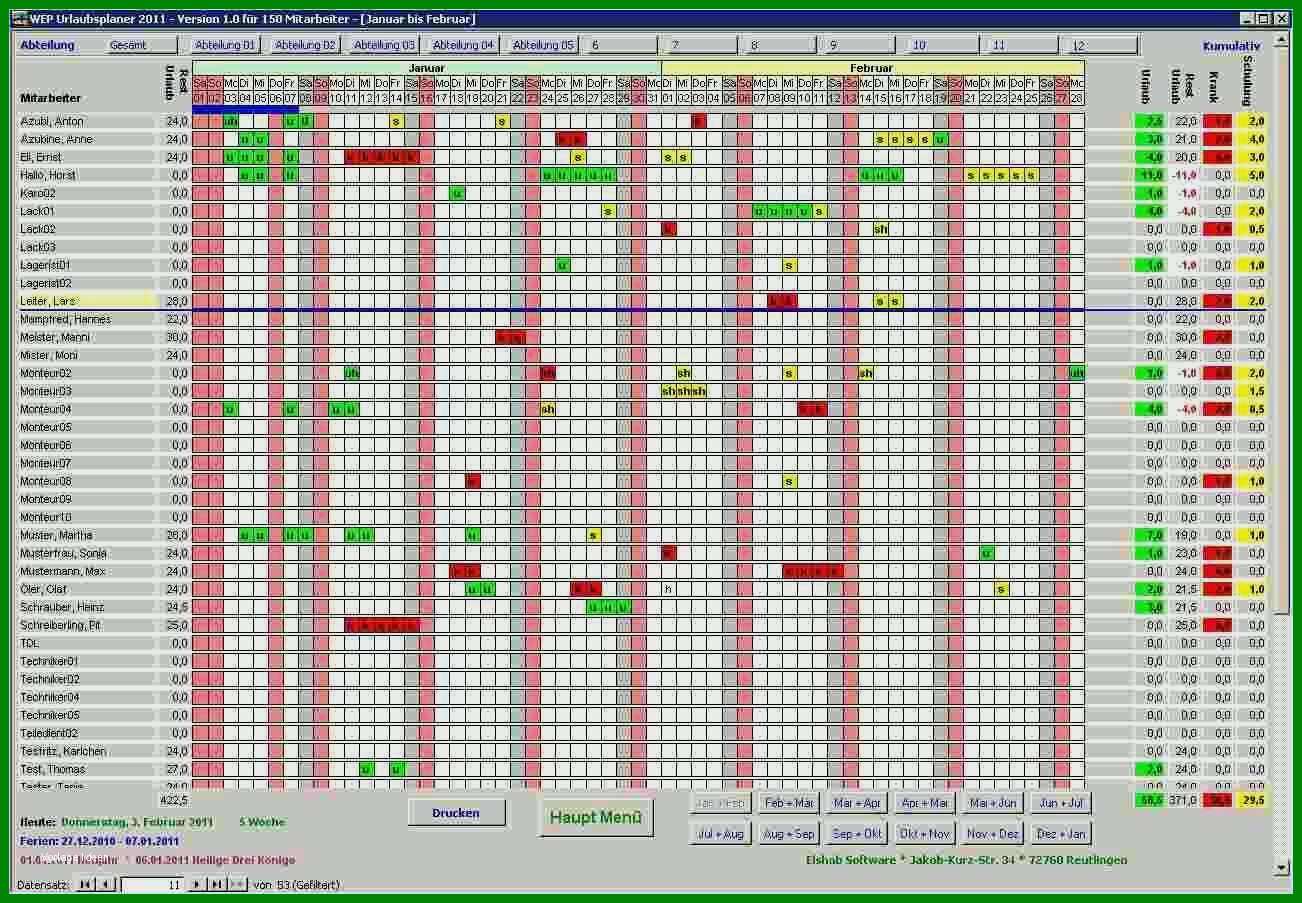Click the Elshab Software address line

click(966, 859)
